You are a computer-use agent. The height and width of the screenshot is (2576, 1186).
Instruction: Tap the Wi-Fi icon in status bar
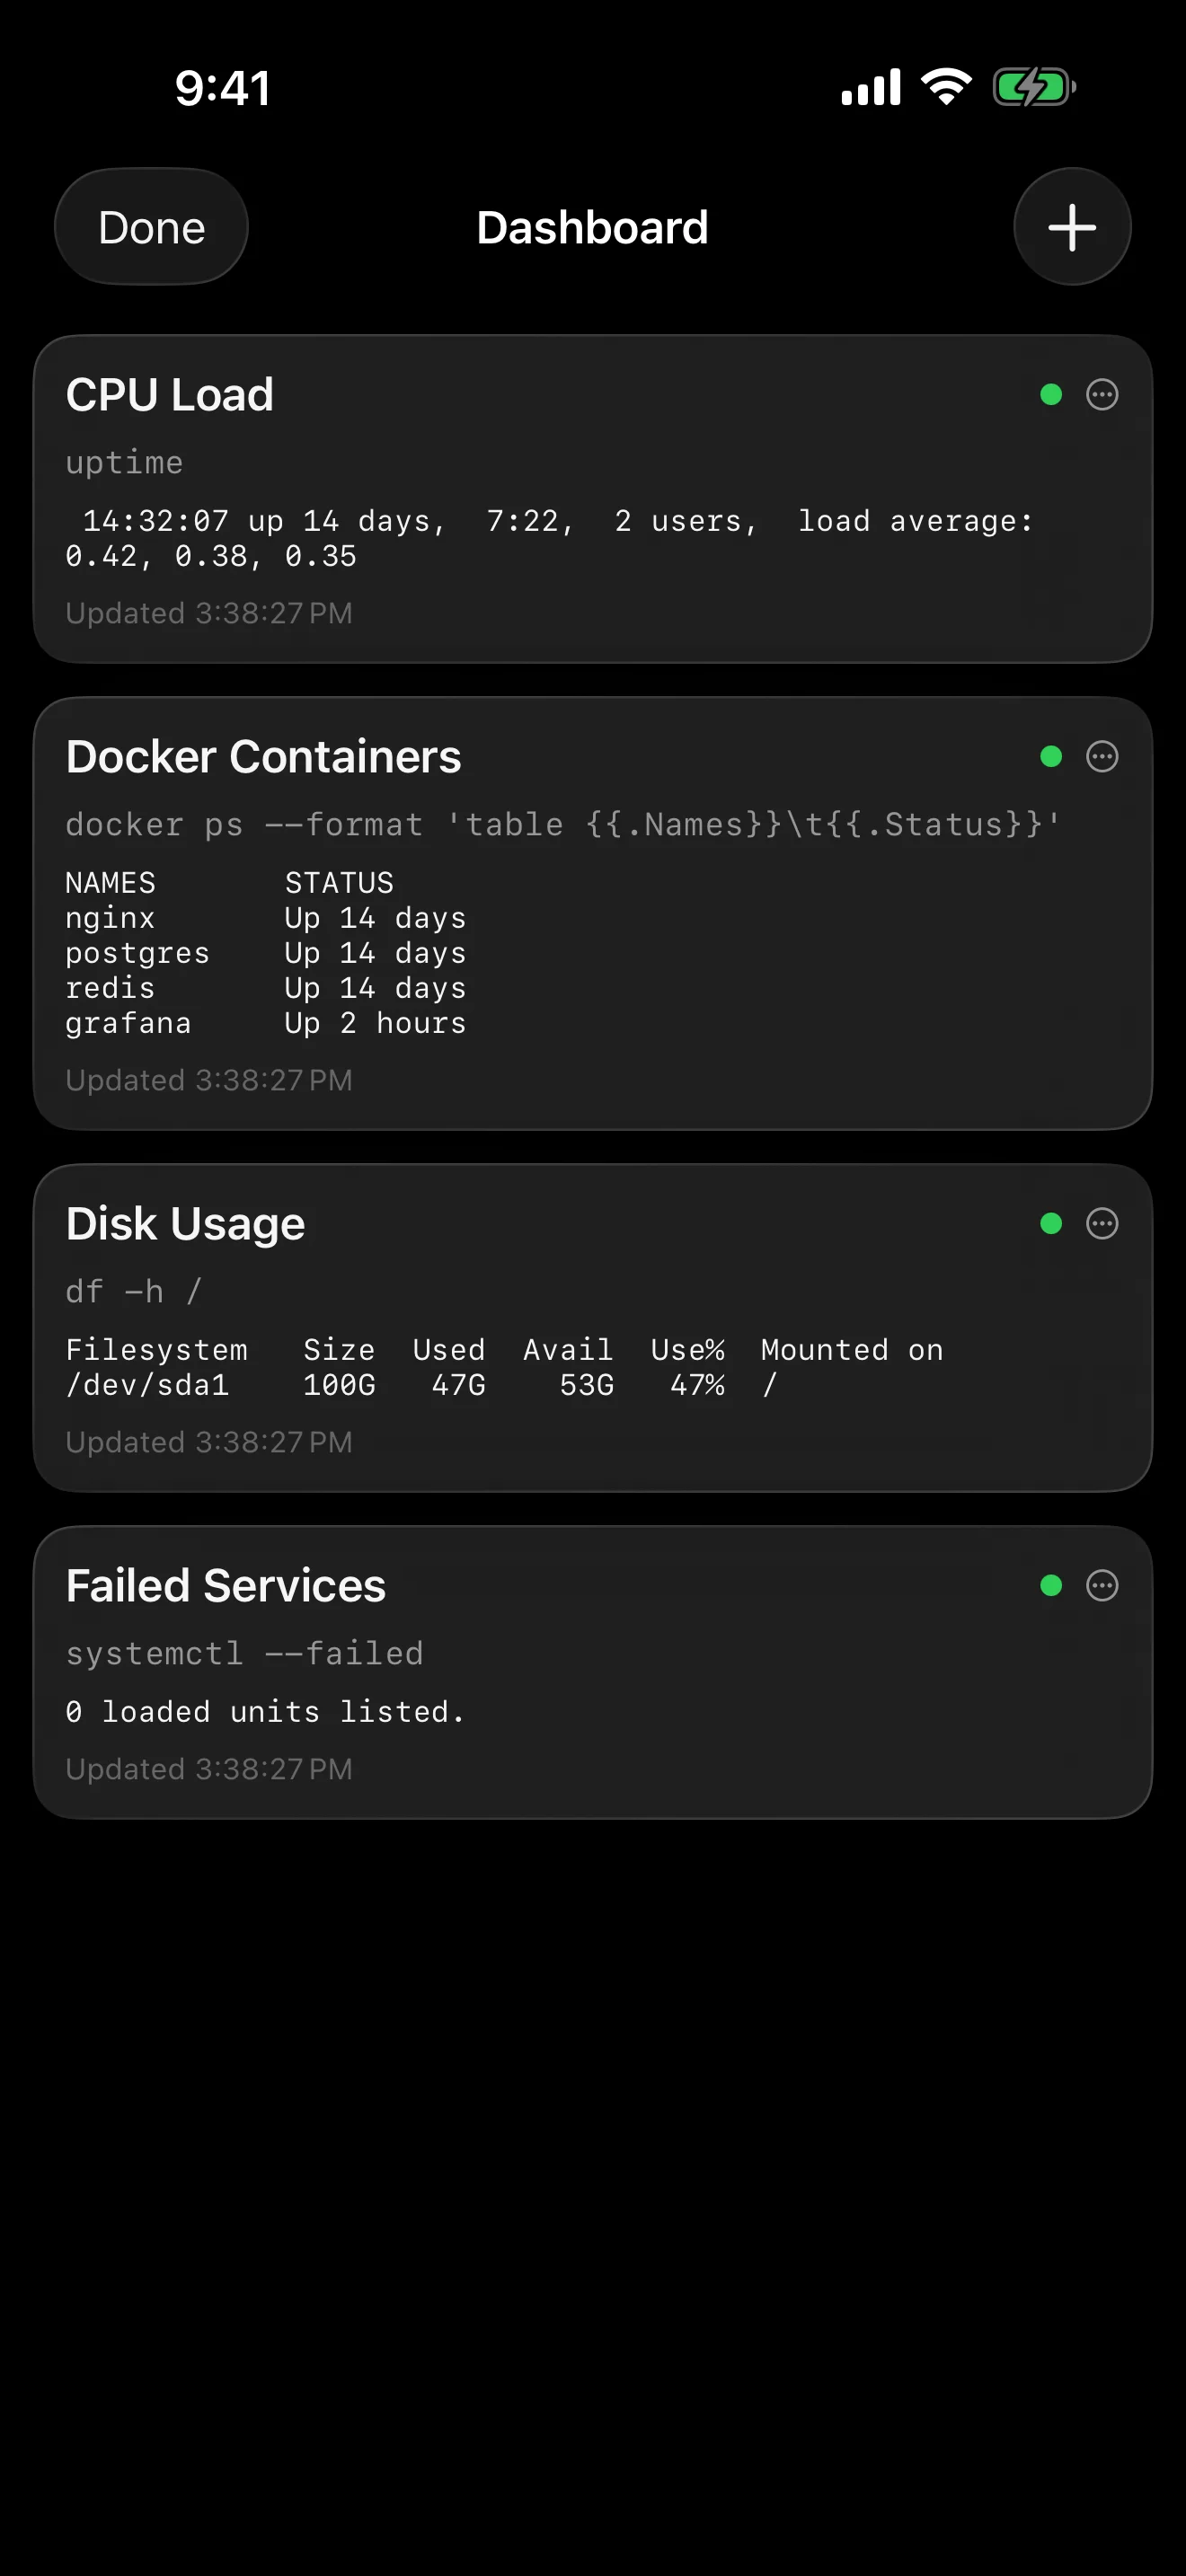tap(944, 87)
